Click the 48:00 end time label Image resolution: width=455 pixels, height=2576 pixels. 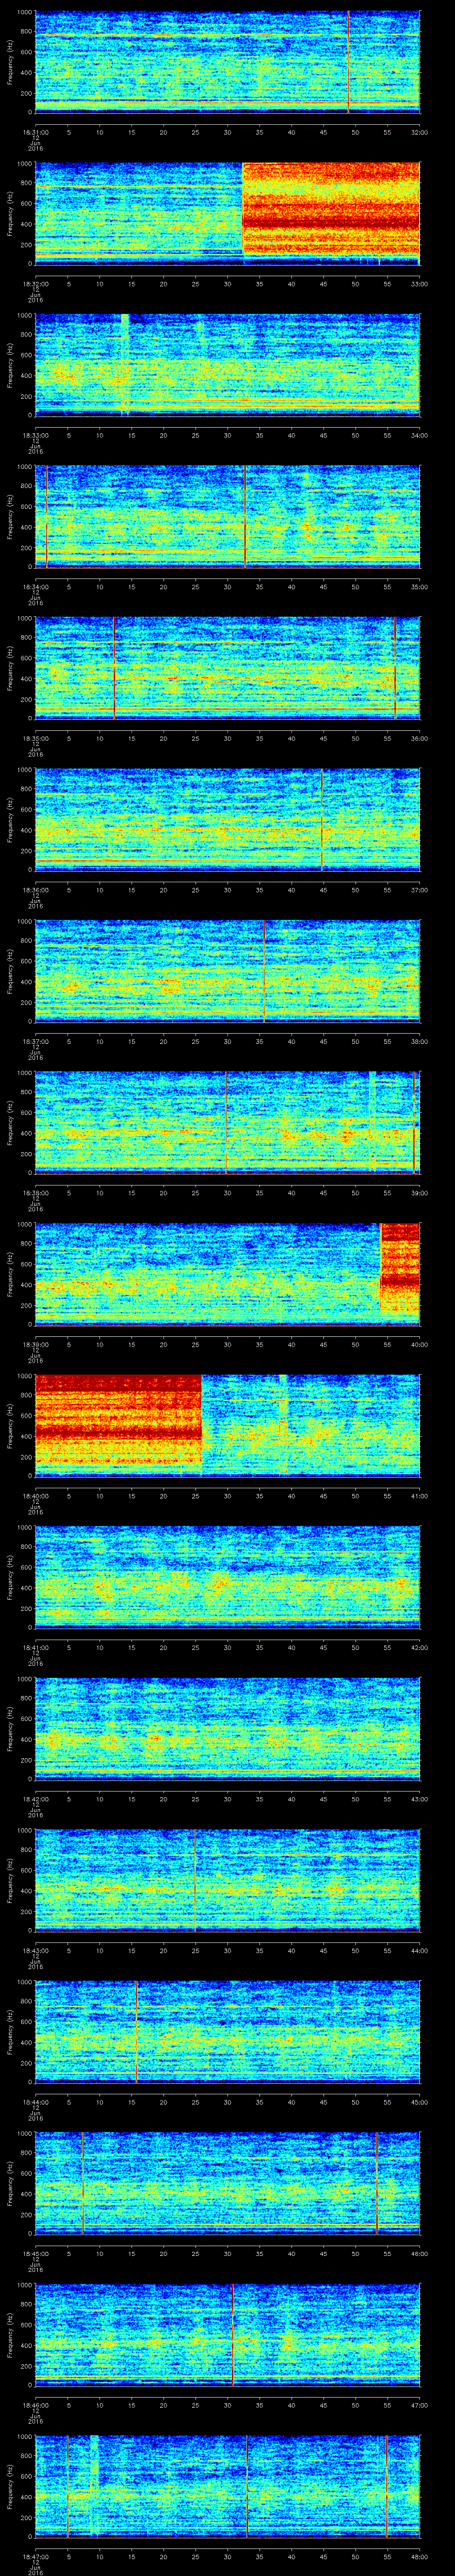(x=419, y=2556)
